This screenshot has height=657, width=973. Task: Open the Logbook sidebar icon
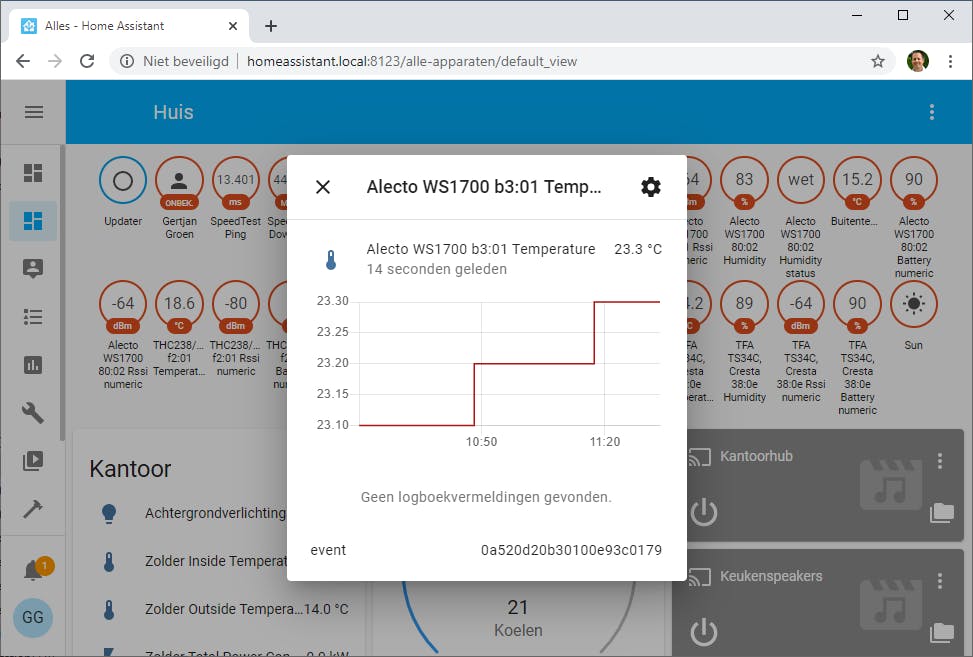pyautogui.click(x=33, y=317)
